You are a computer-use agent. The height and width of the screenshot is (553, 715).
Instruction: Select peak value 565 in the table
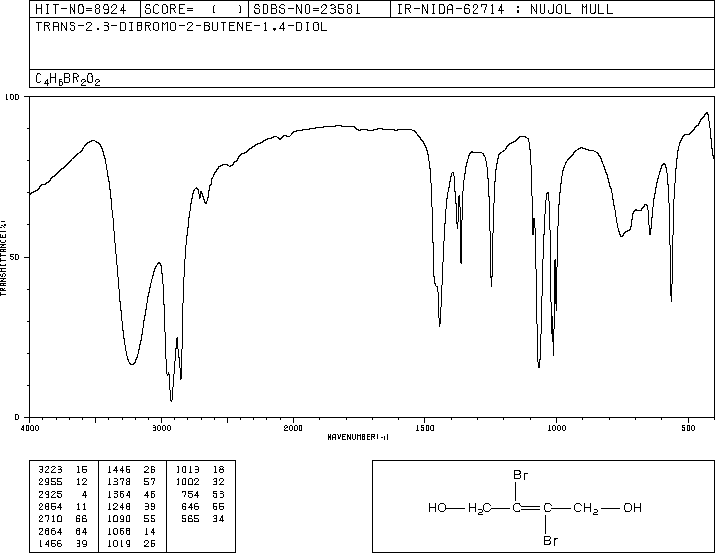coord(191,519)
